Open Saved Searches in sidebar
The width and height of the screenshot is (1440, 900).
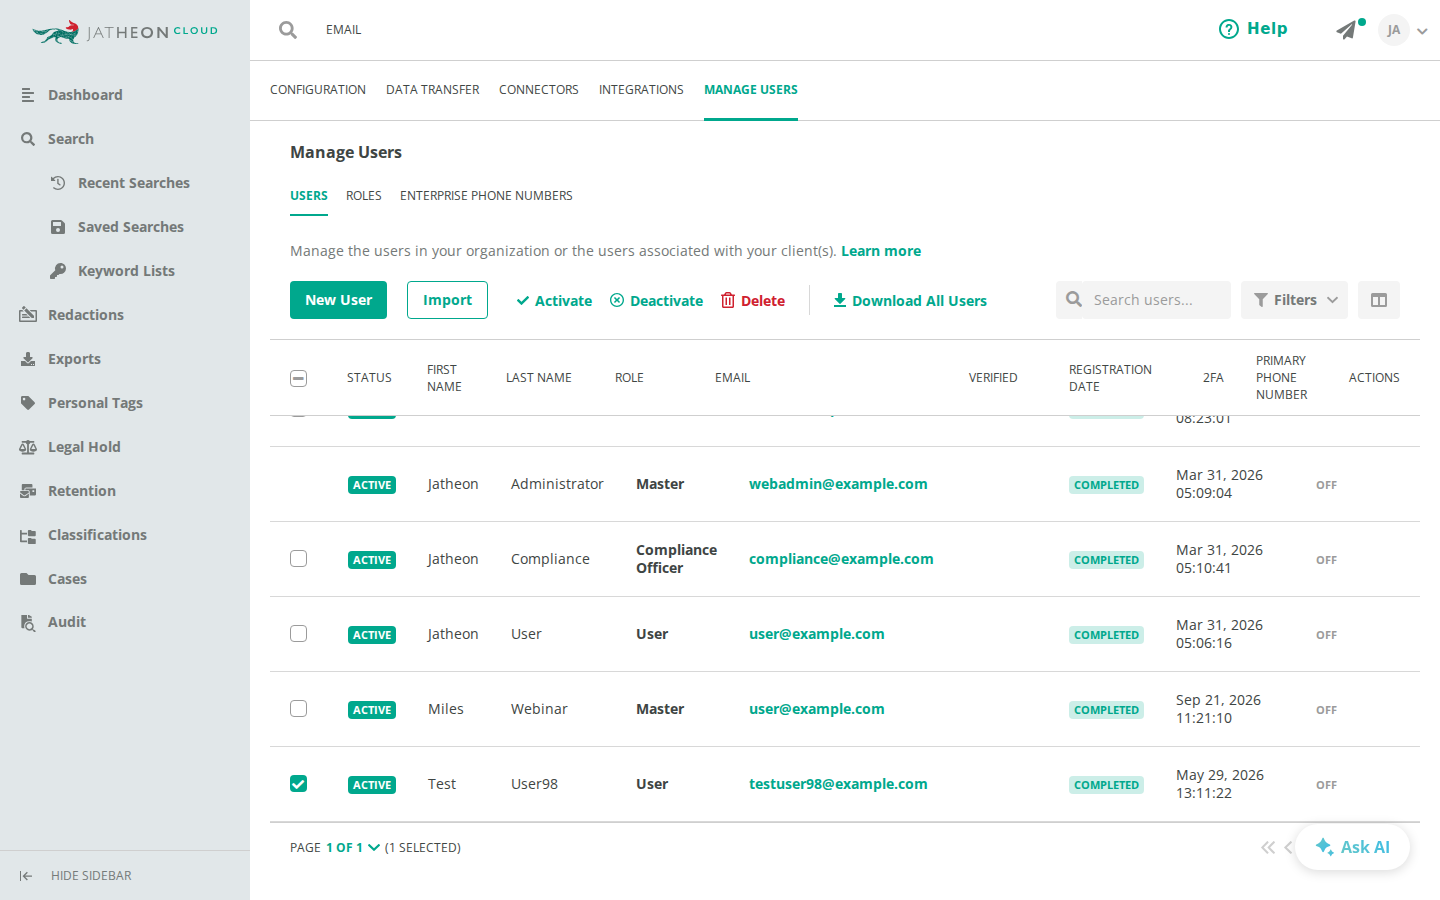pos(131,227)
